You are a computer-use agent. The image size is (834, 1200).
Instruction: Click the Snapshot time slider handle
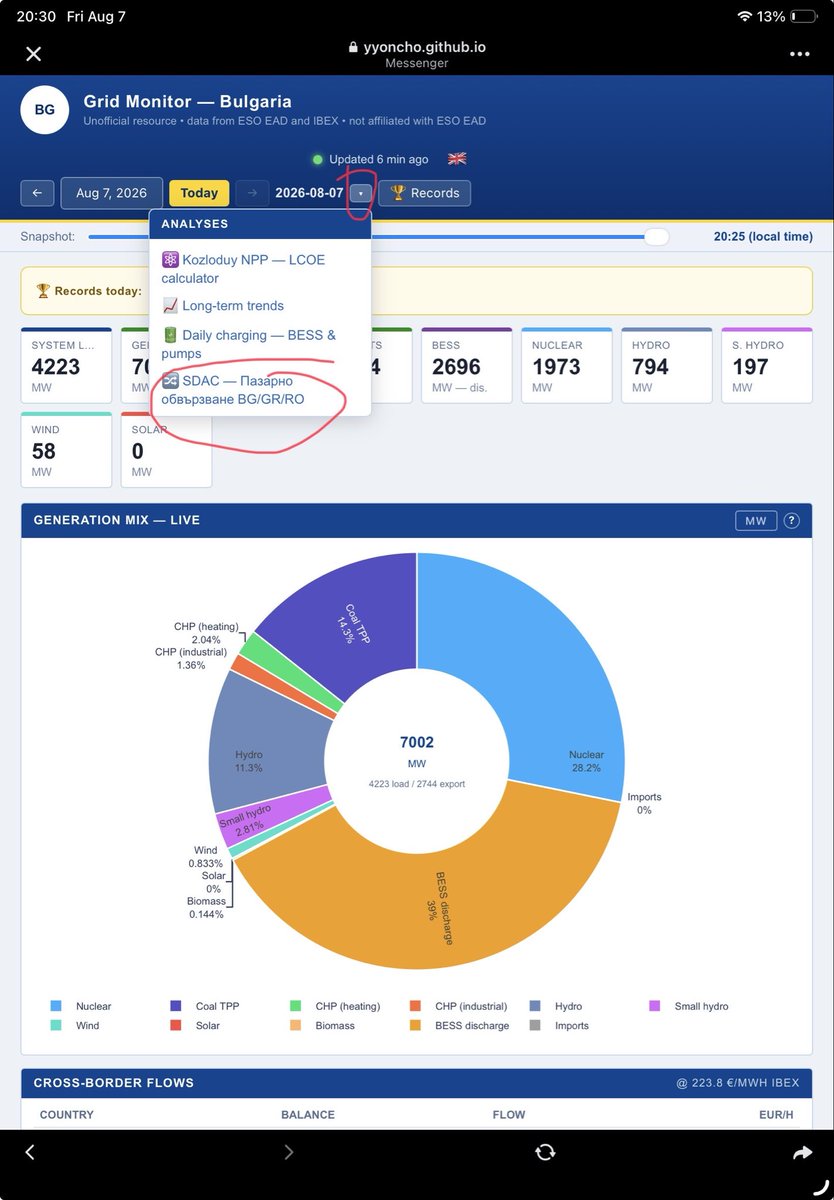click(x=657, y=237)
